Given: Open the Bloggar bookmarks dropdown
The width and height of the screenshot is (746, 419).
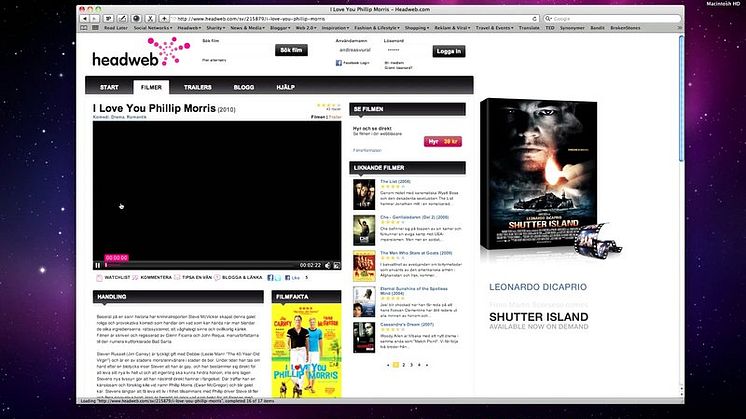Looking at the screenshot, I should tap(280, 28).
